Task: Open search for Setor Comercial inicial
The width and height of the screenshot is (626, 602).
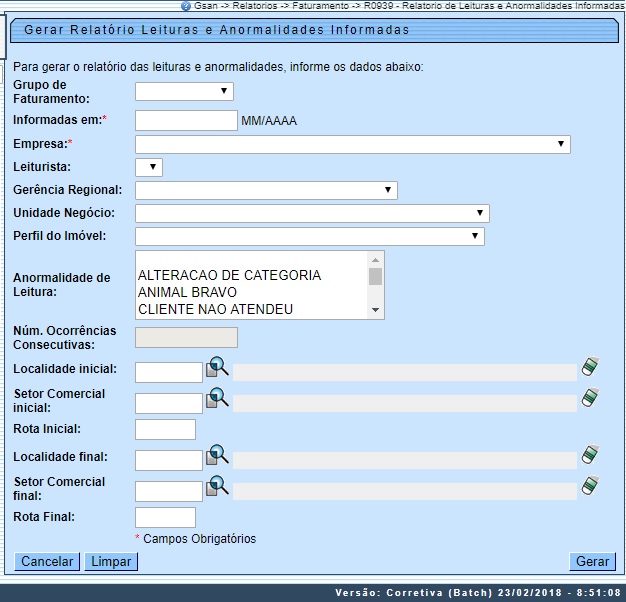Action: (217, 399)
